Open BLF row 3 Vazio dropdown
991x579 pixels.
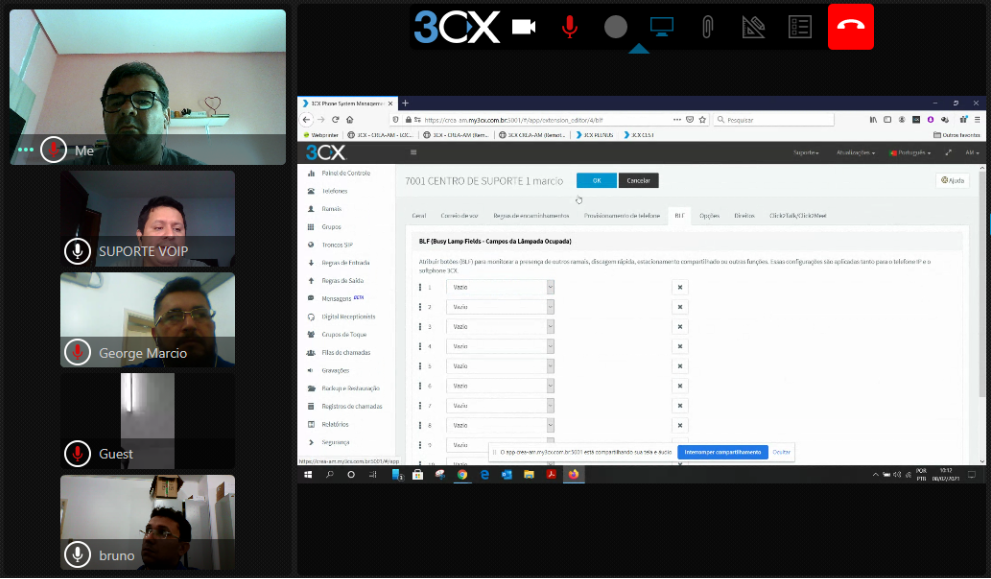coord(500,327)
